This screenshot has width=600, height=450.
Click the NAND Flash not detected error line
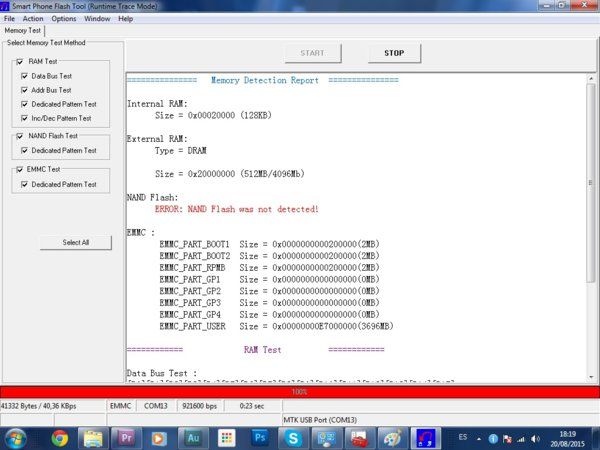[x=236, y=209]
